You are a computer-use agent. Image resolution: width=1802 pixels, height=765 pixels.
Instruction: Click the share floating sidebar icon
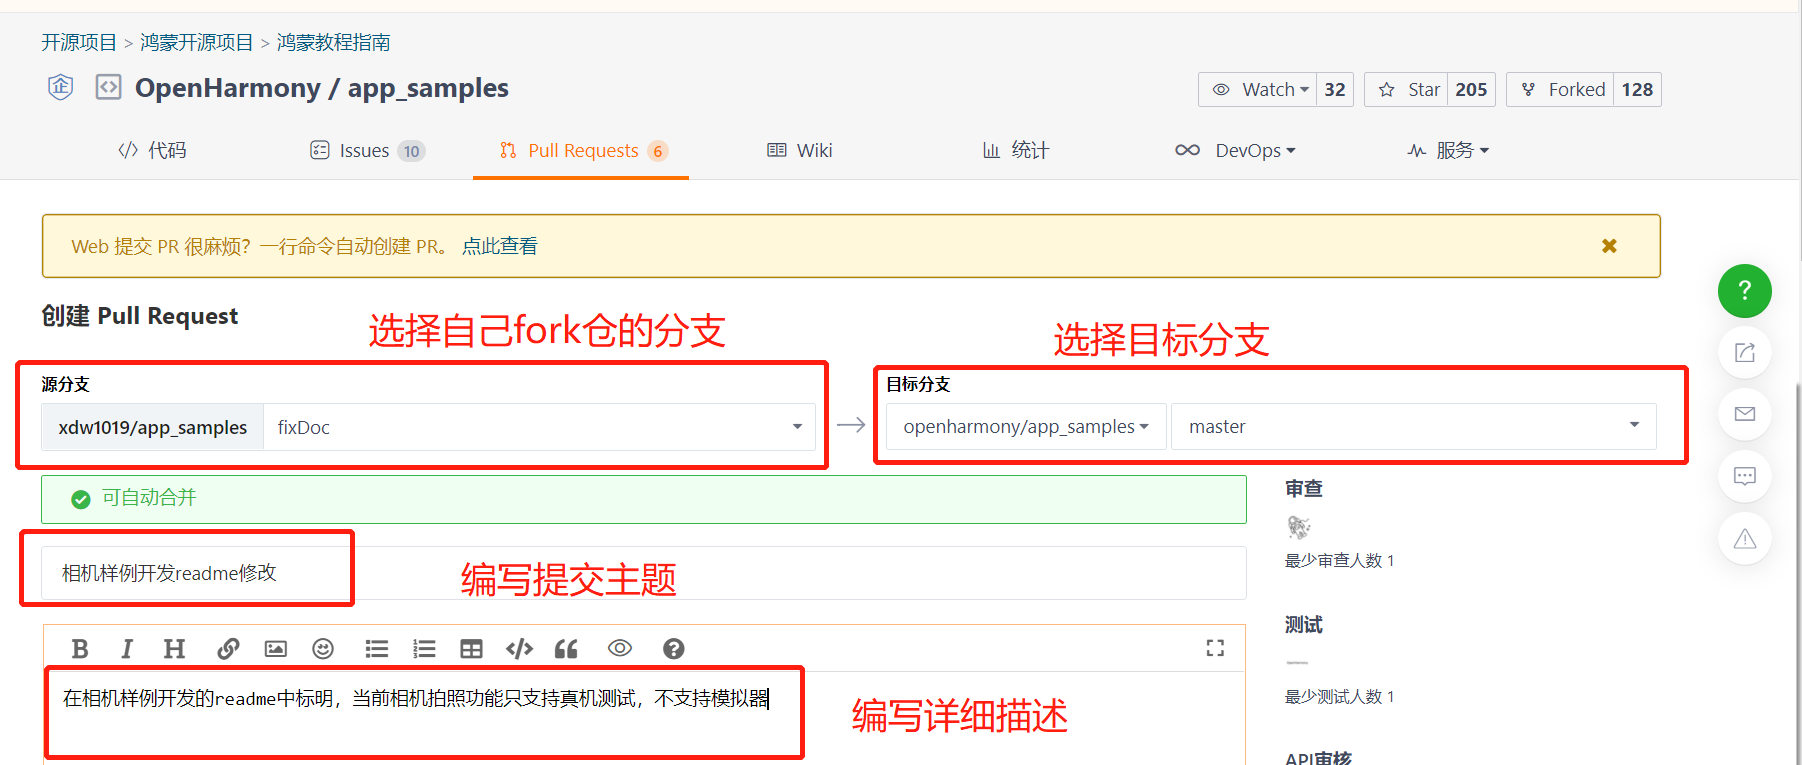pyautogui.click(x=1745, y=353)
